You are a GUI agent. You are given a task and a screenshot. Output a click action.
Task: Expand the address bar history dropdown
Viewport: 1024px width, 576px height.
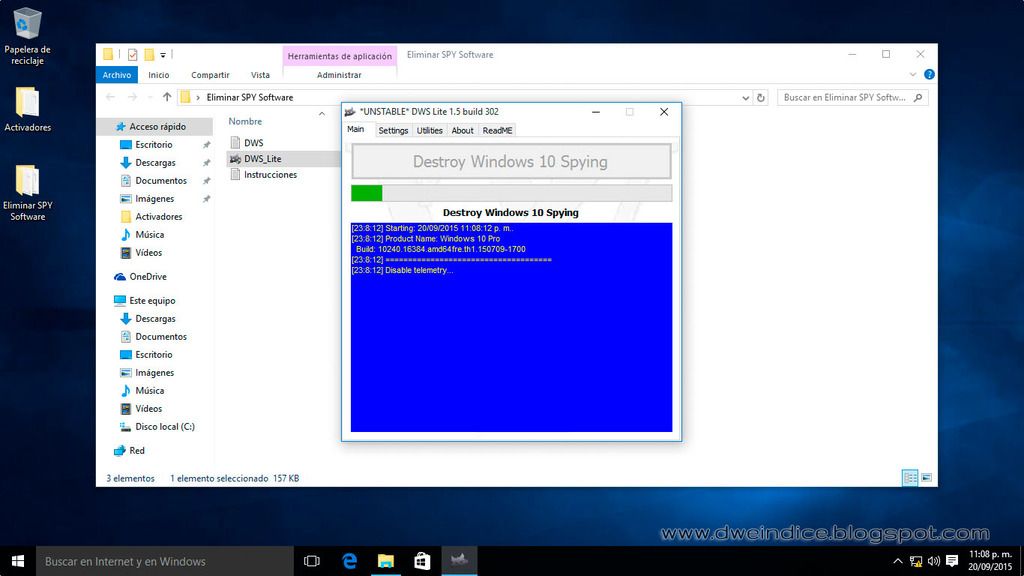click(746, 98)
